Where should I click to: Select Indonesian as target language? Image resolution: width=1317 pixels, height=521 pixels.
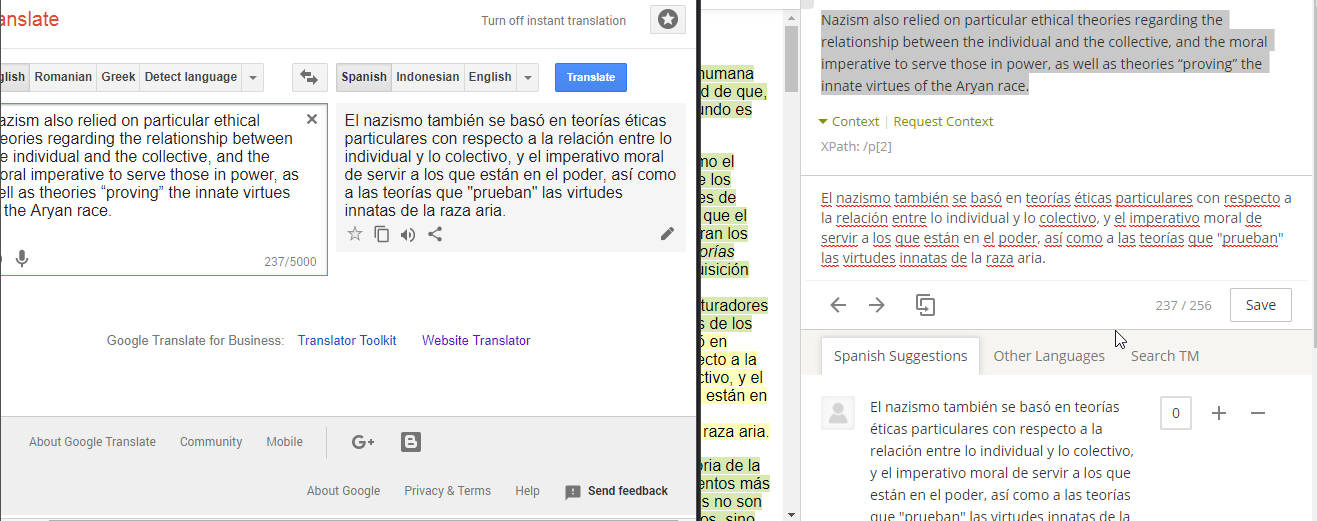coord(428,77)
